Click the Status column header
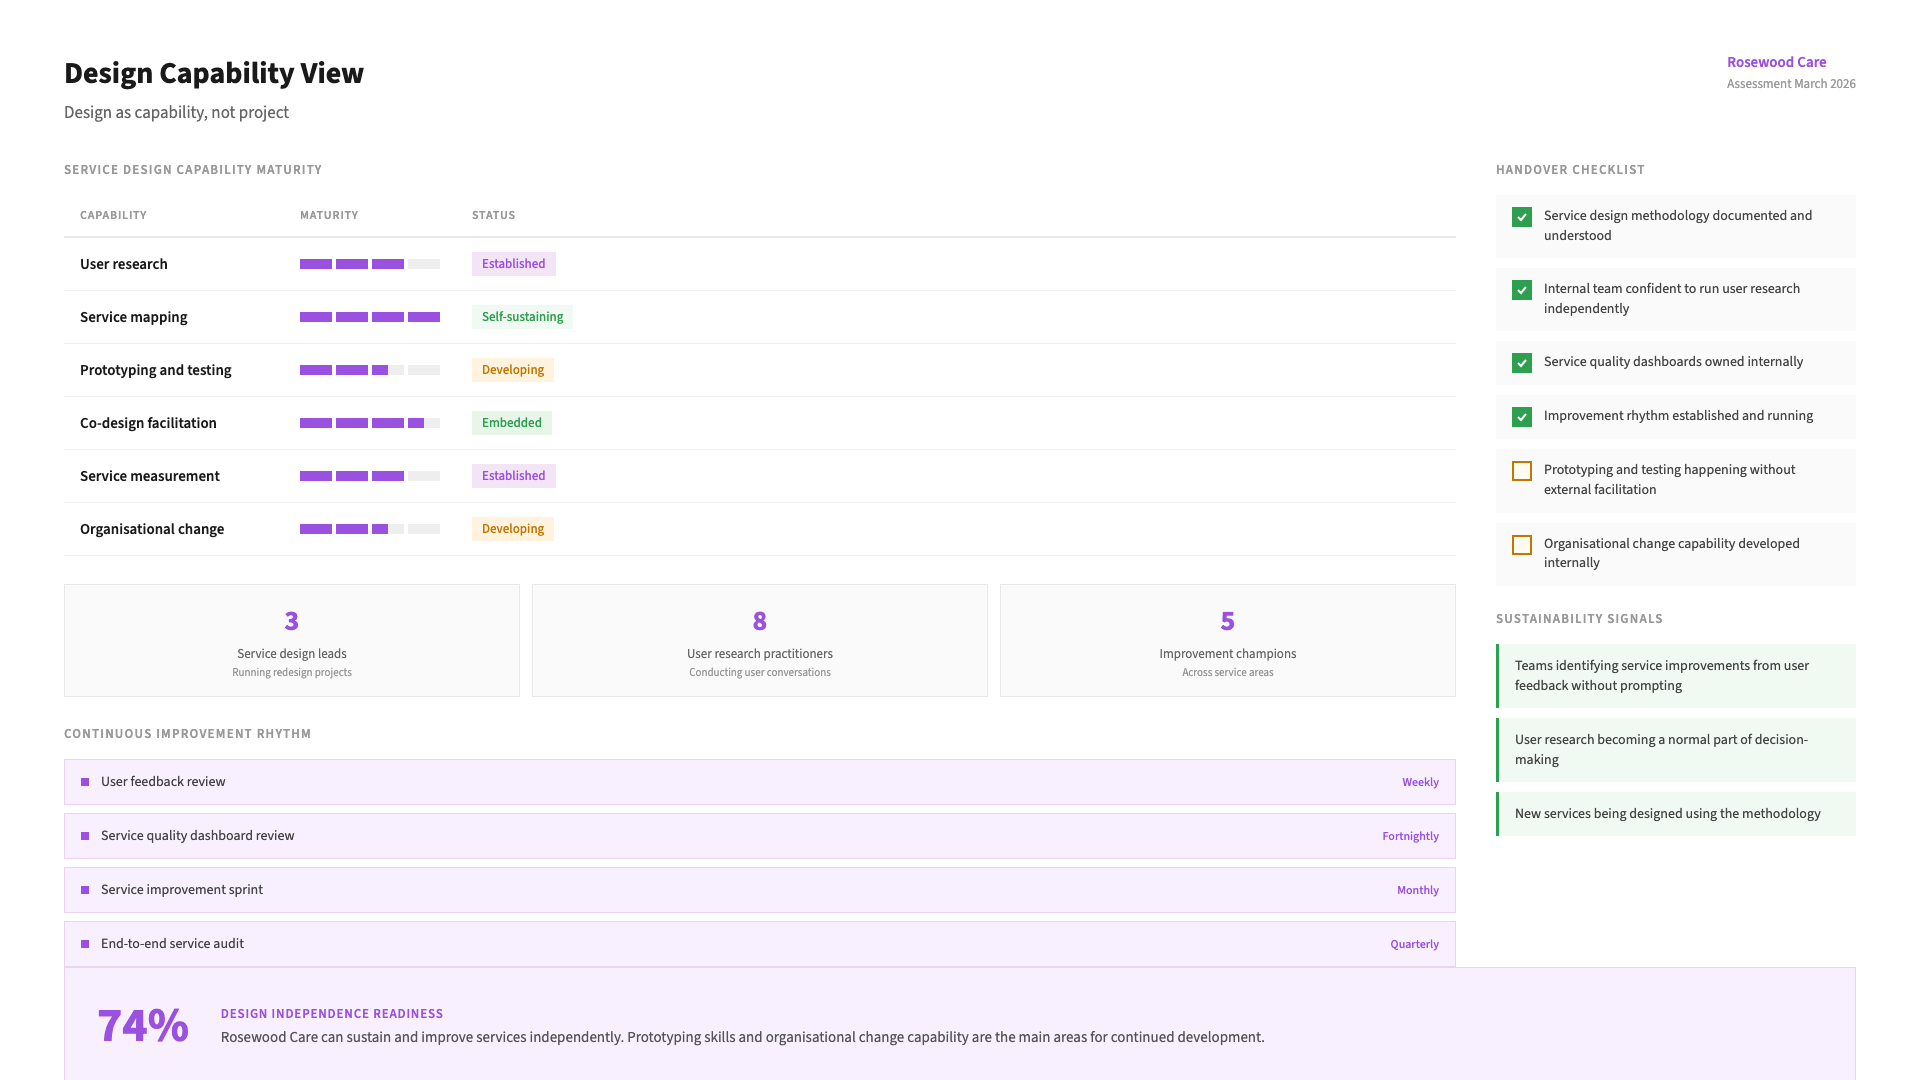Viewport: 1920px width, 1080px height. (494, 215)
